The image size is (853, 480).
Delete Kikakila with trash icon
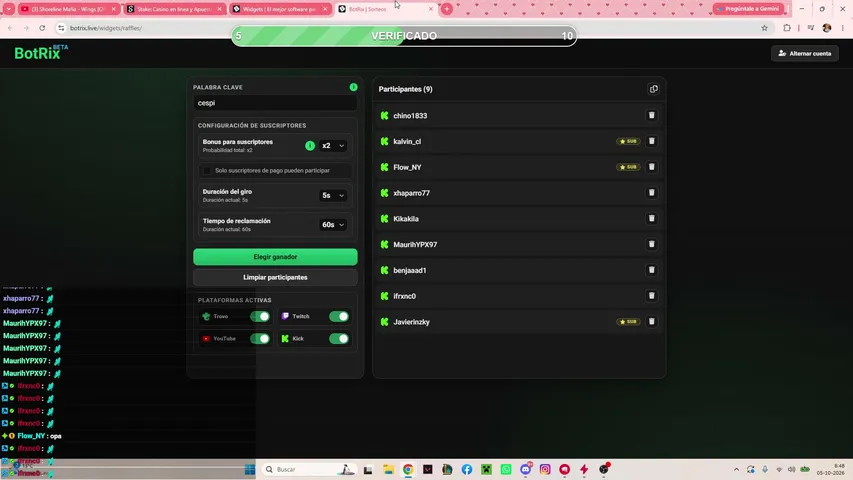point(651,218)
